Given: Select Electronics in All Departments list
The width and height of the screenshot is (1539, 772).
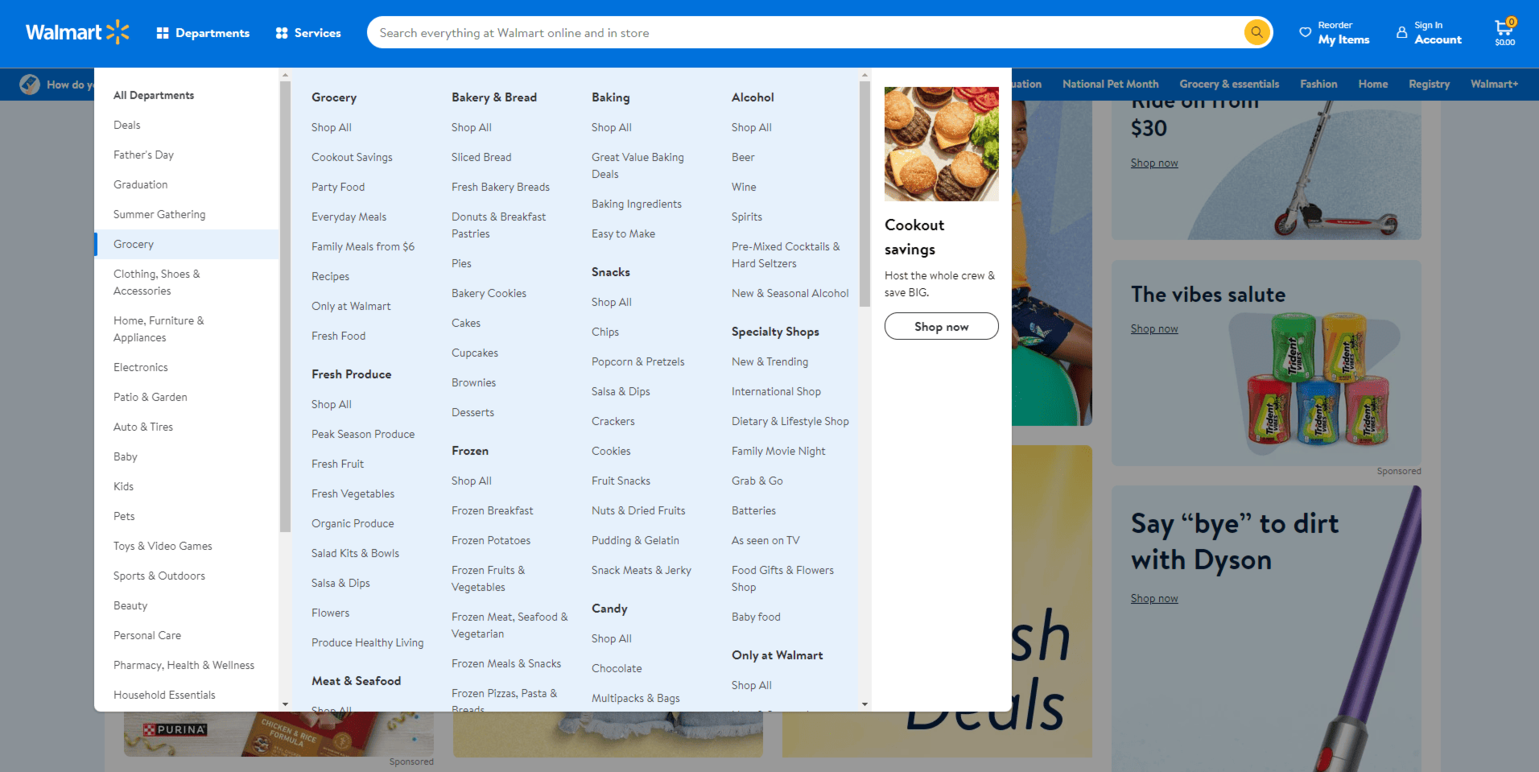Looking at the screenshot, I should [140, 367].
